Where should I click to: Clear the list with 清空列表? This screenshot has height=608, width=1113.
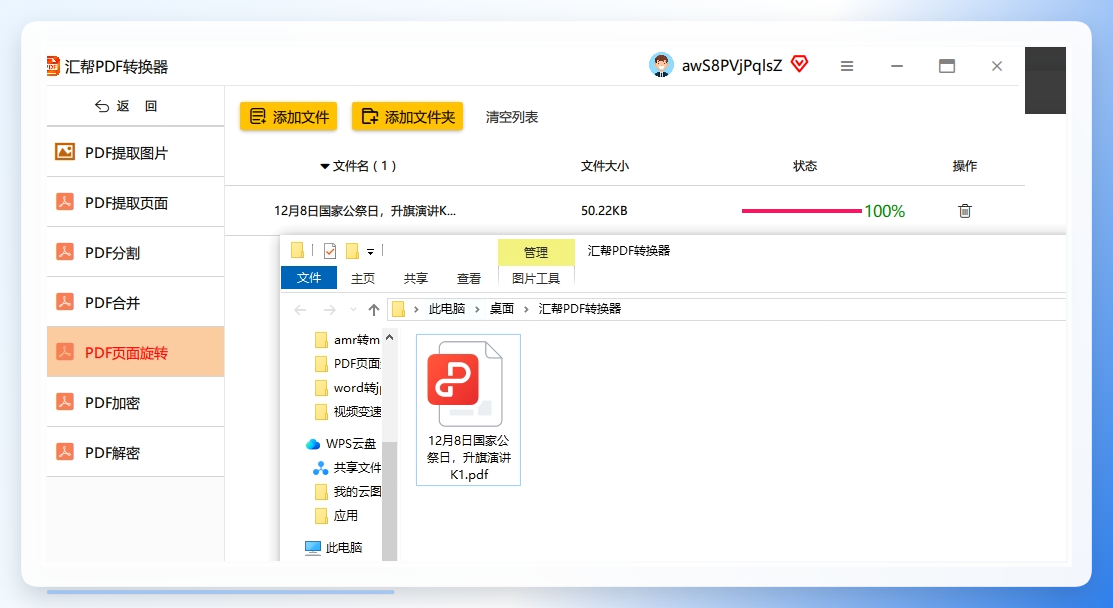click(x=512, y=117)
